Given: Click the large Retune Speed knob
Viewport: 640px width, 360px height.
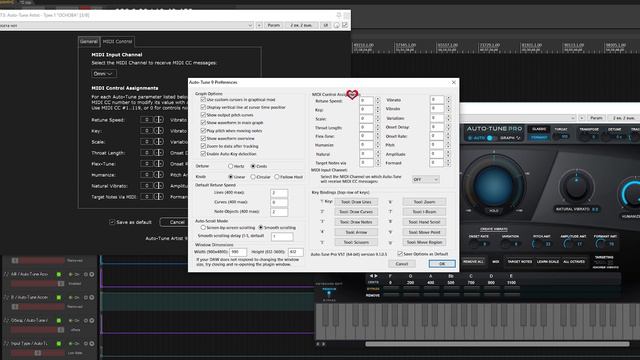Looking at the screenshot, I should (x=493, y=184).
